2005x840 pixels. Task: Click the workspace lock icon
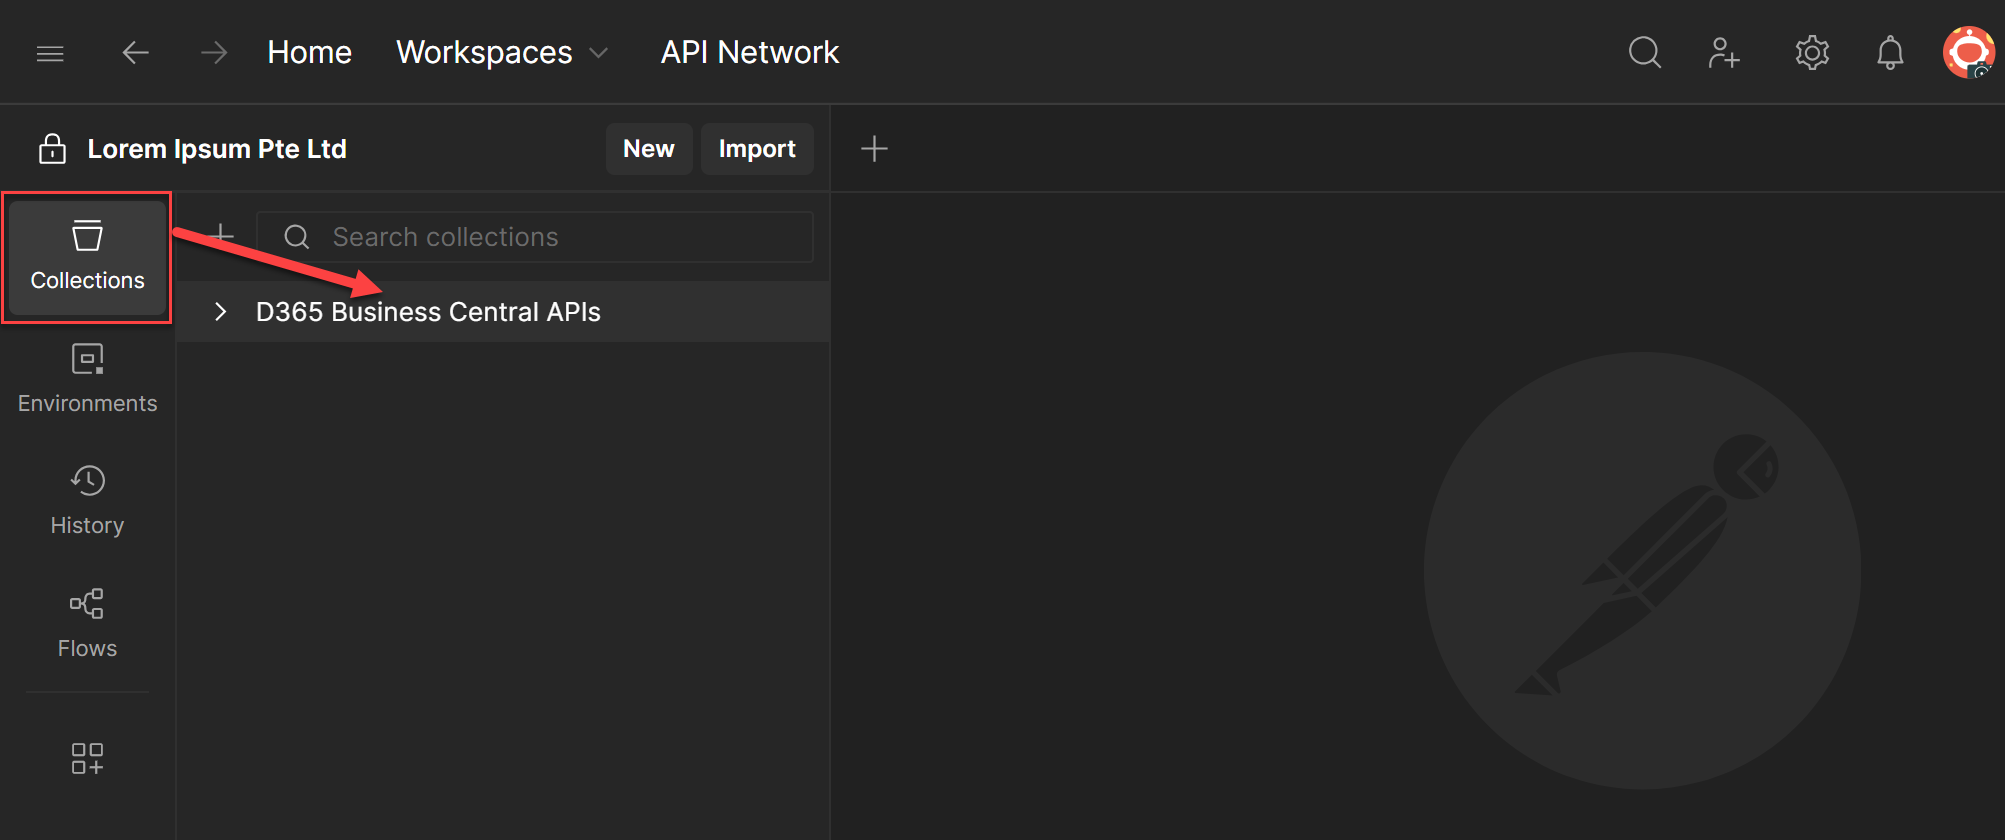[x=52, y=149]
